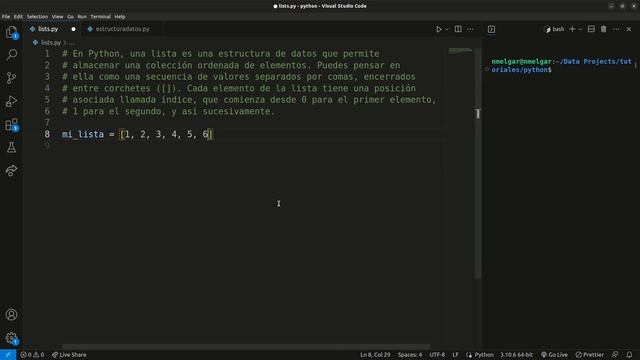Click the editor minimap
640x360 pixels.
pyautogui.click(x=460, y=51)
